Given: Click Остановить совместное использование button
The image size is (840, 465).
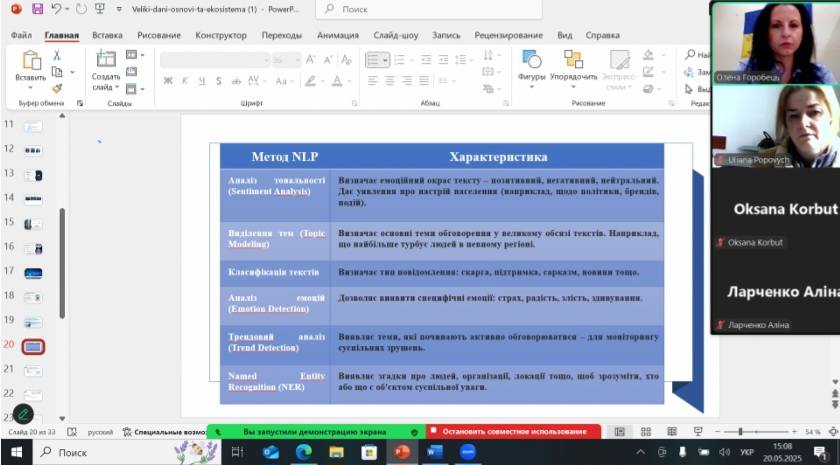Looking at the screenshot, I should tap(513, 432).
